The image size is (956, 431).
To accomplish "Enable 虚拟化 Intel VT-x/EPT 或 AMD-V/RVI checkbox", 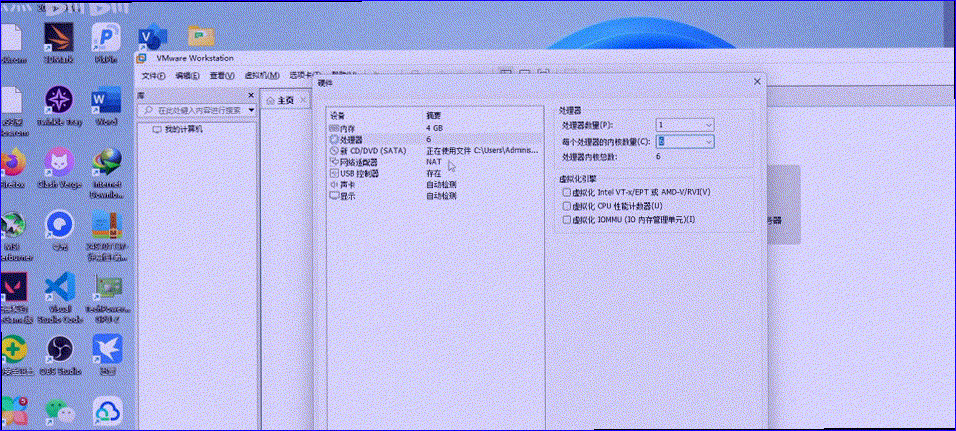I will pos(567,192).
